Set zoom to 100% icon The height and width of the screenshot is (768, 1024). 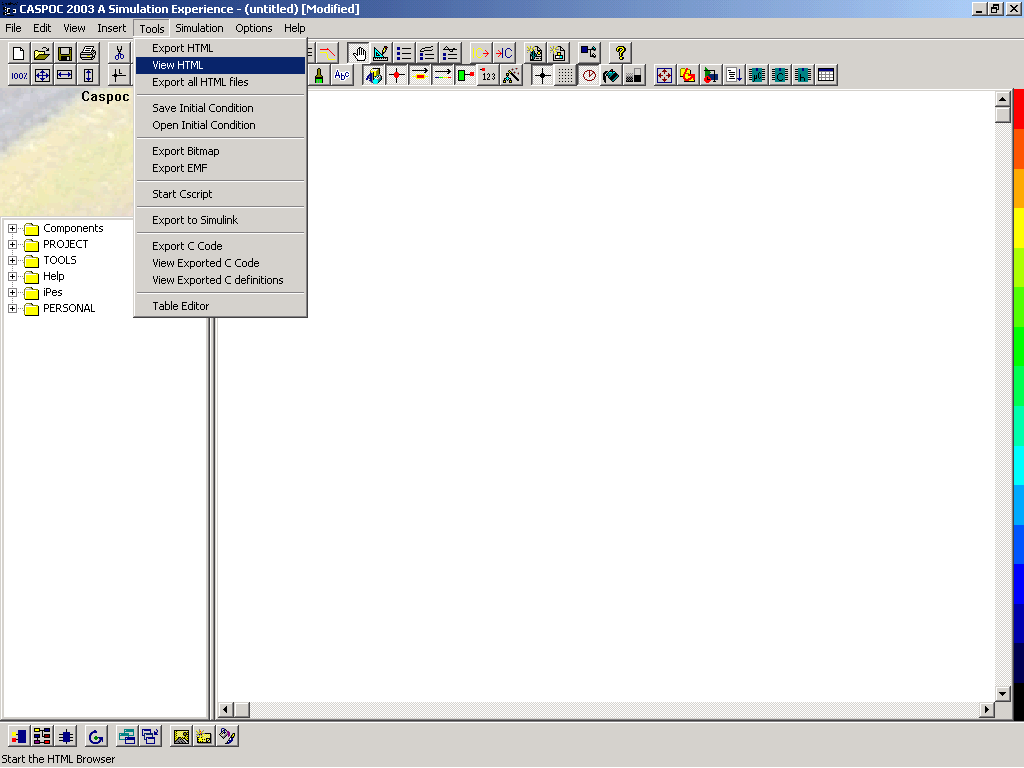point(19,75)
